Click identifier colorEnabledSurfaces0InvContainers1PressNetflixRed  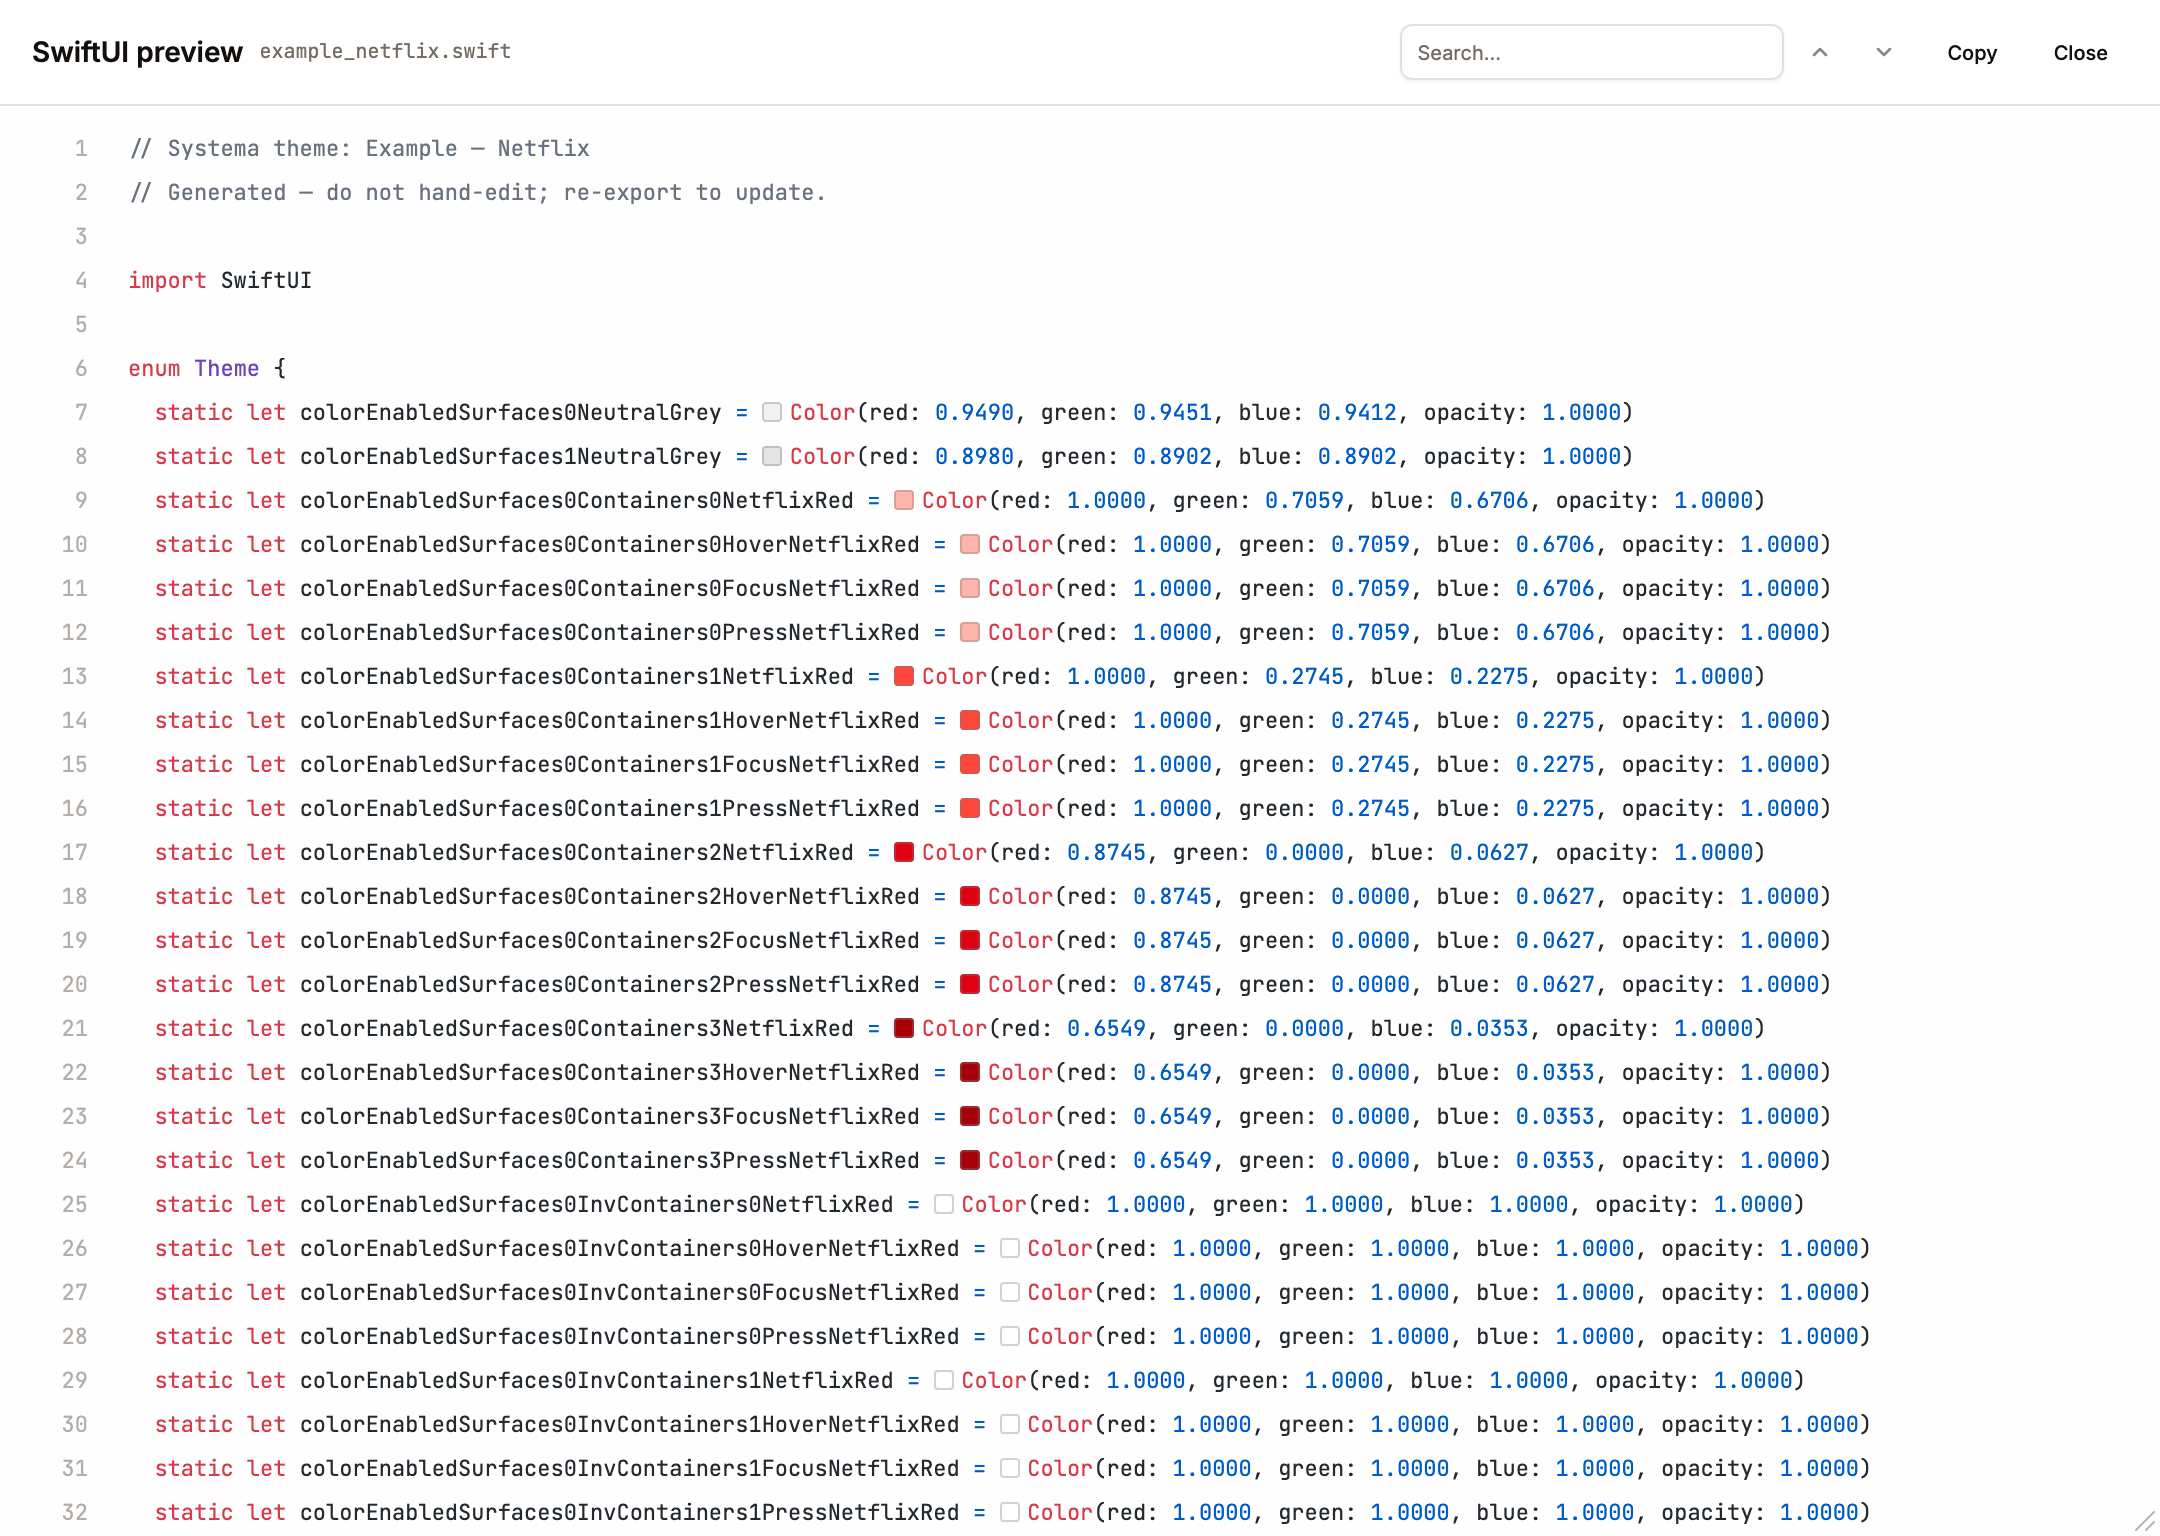630,1512
